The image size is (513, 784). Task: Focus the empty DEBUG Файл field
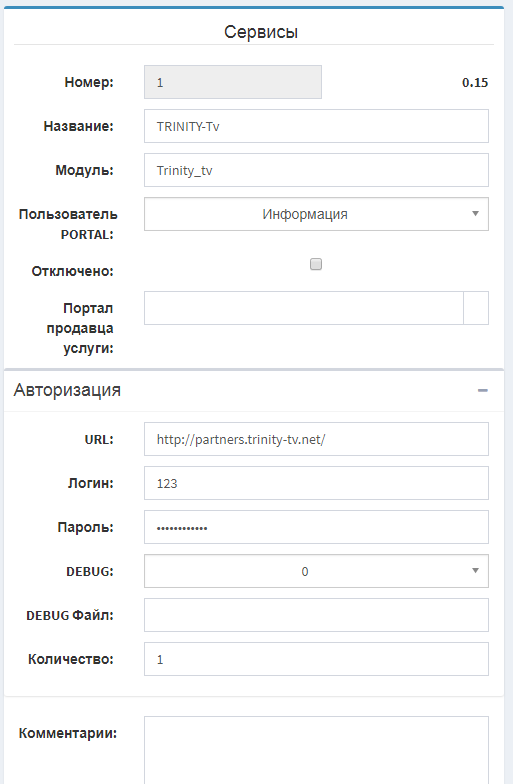[x=316, y=615]
